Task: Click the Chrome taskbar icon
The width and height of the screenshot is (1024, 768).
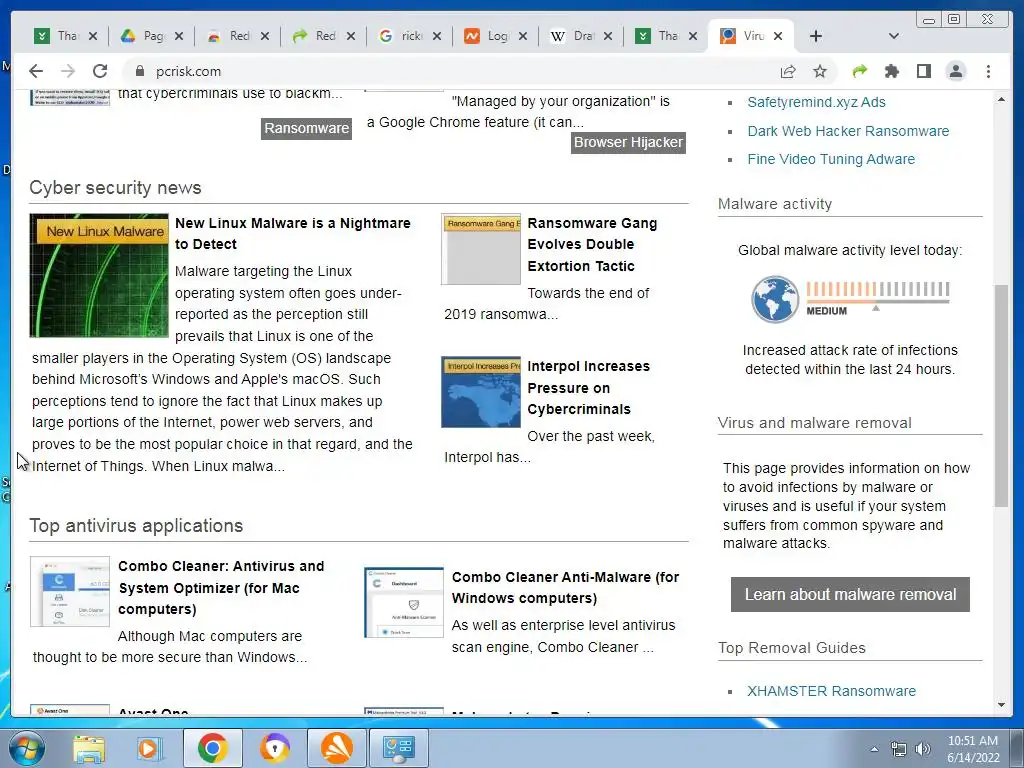Action: [212, 748]
